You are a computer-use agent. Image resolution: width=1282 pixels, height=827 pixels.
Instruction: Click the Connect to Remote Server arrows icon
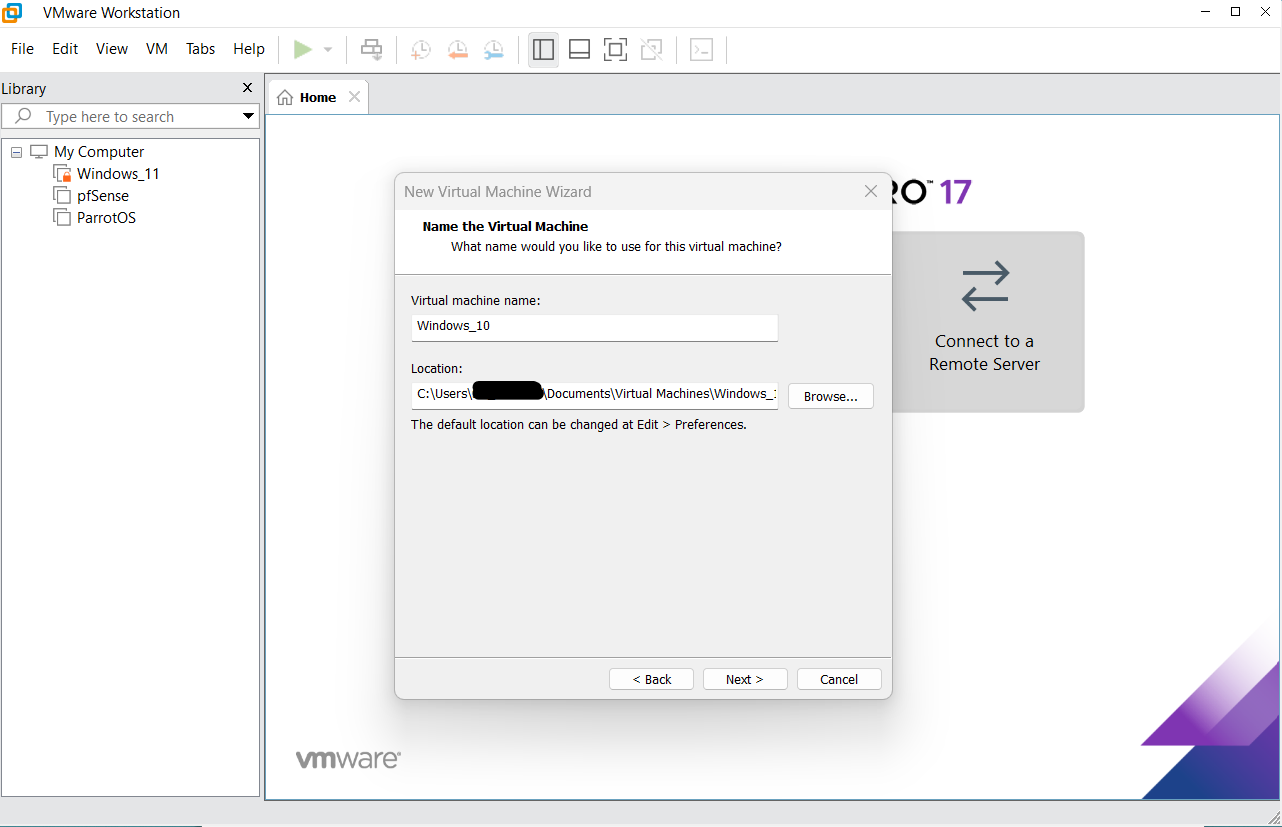click(985, 287)
